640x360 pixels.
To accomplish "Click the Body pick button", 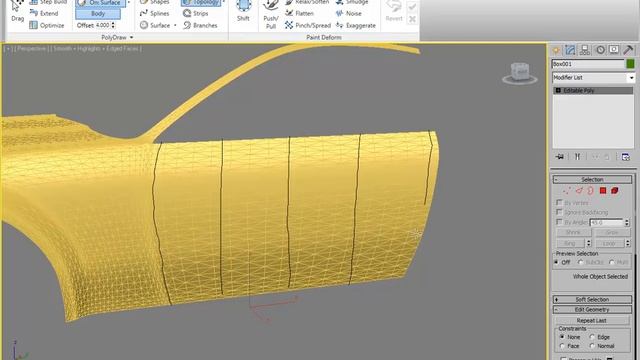I will (x=98, y=14).
